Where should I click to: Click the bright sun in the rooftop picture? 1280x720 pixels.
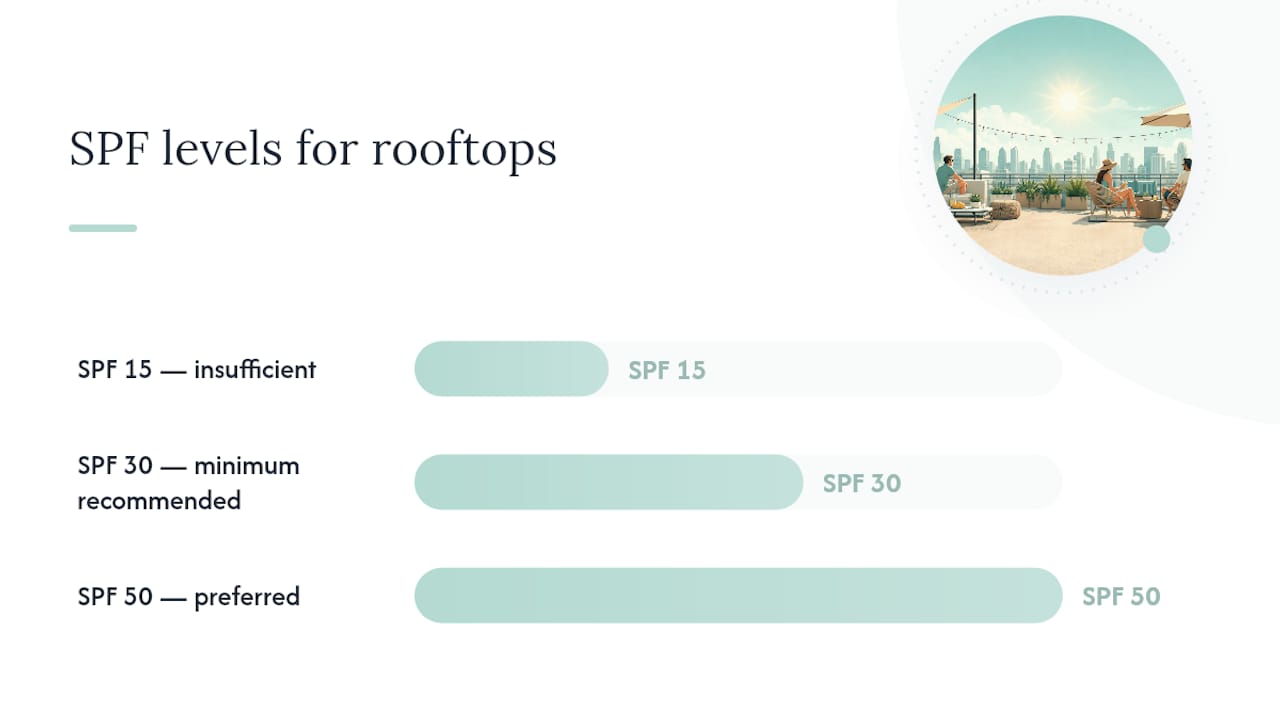pos(1068,100)
